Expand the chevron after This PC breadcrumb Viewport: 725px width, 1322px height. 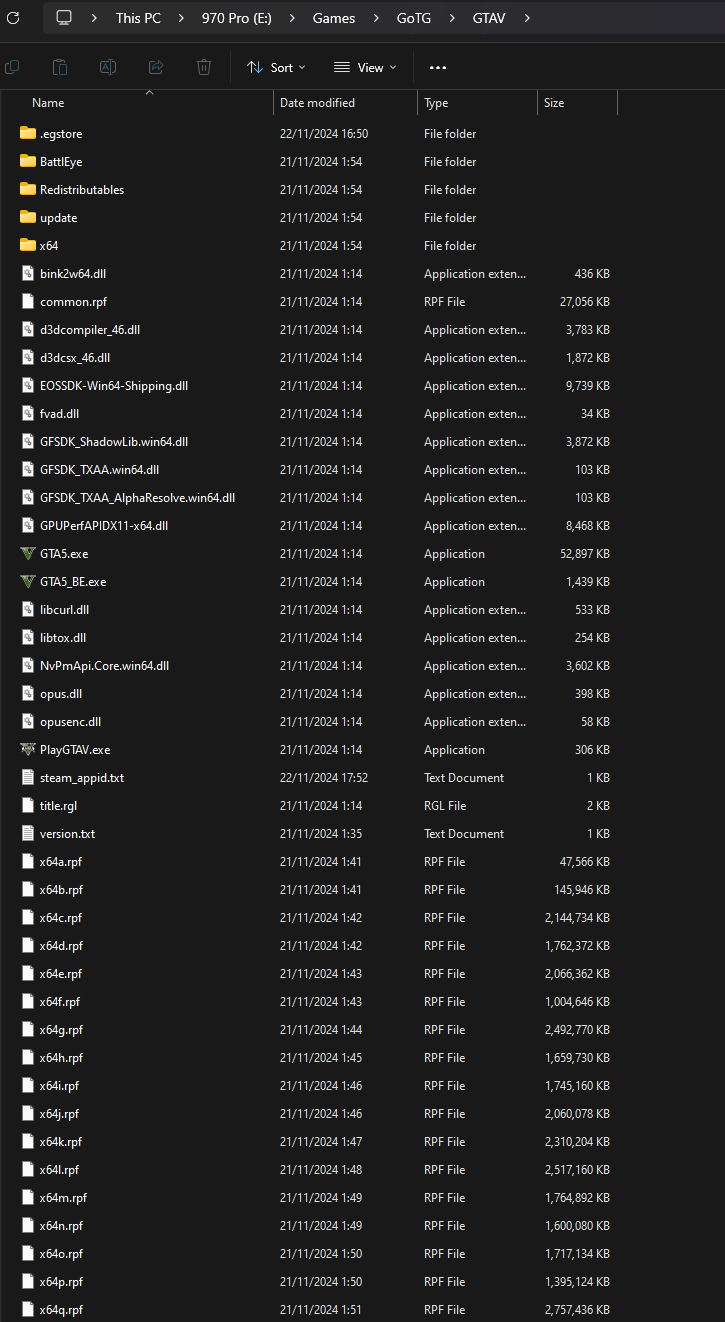(x=181, y=18)
